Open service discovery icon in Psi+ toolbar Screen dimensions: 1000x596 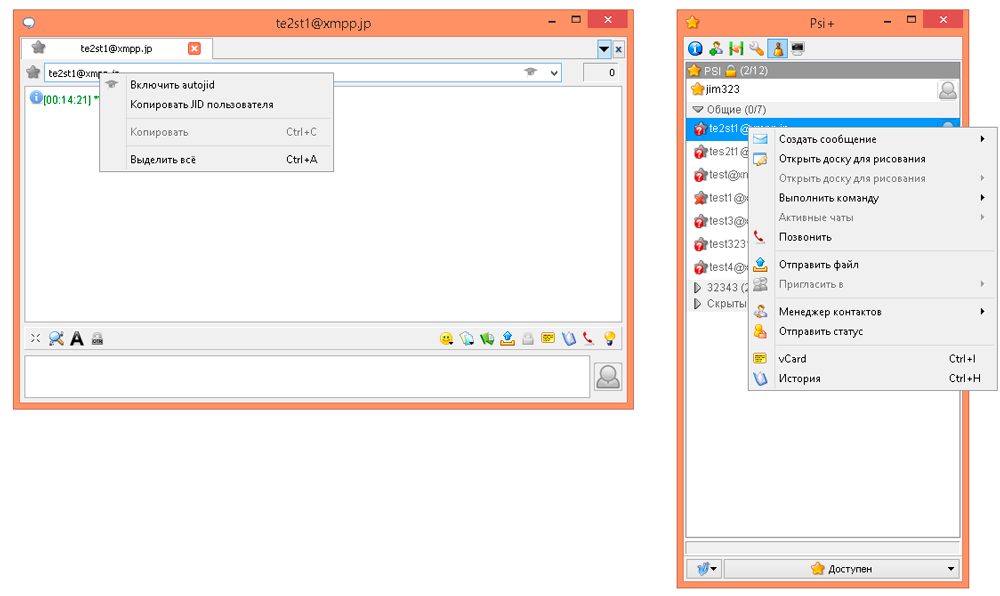point(736,48)
